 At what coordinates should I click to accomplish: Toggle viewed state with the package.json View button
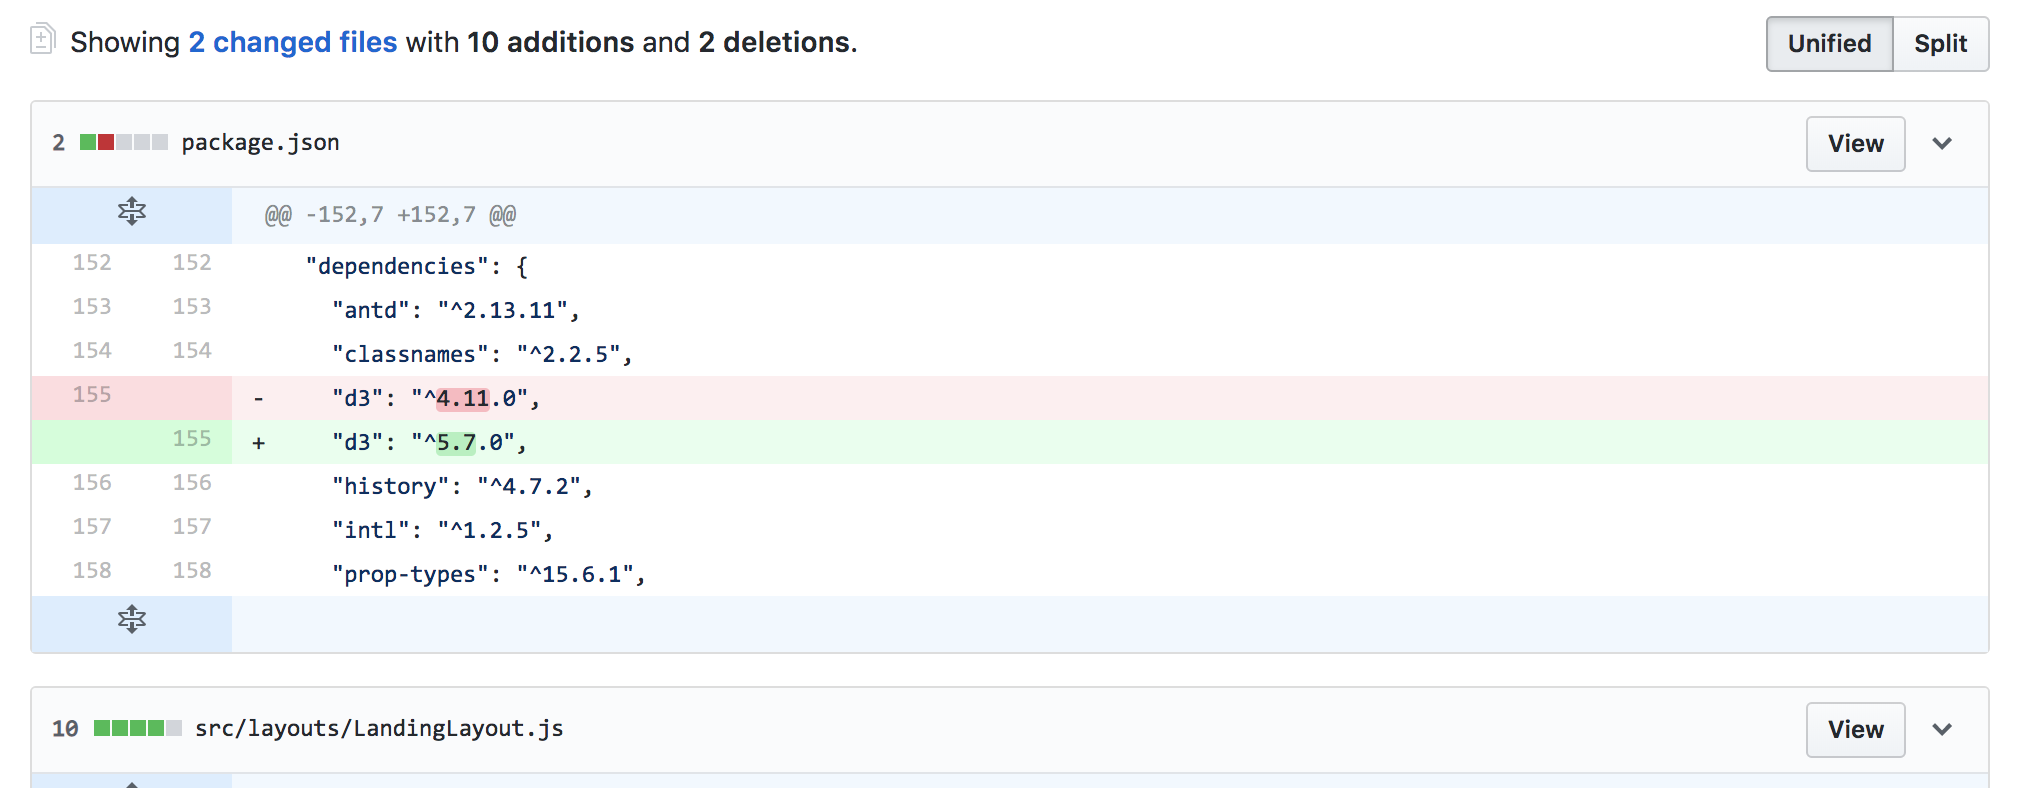pyautogui.click(x=1855, y=143)
